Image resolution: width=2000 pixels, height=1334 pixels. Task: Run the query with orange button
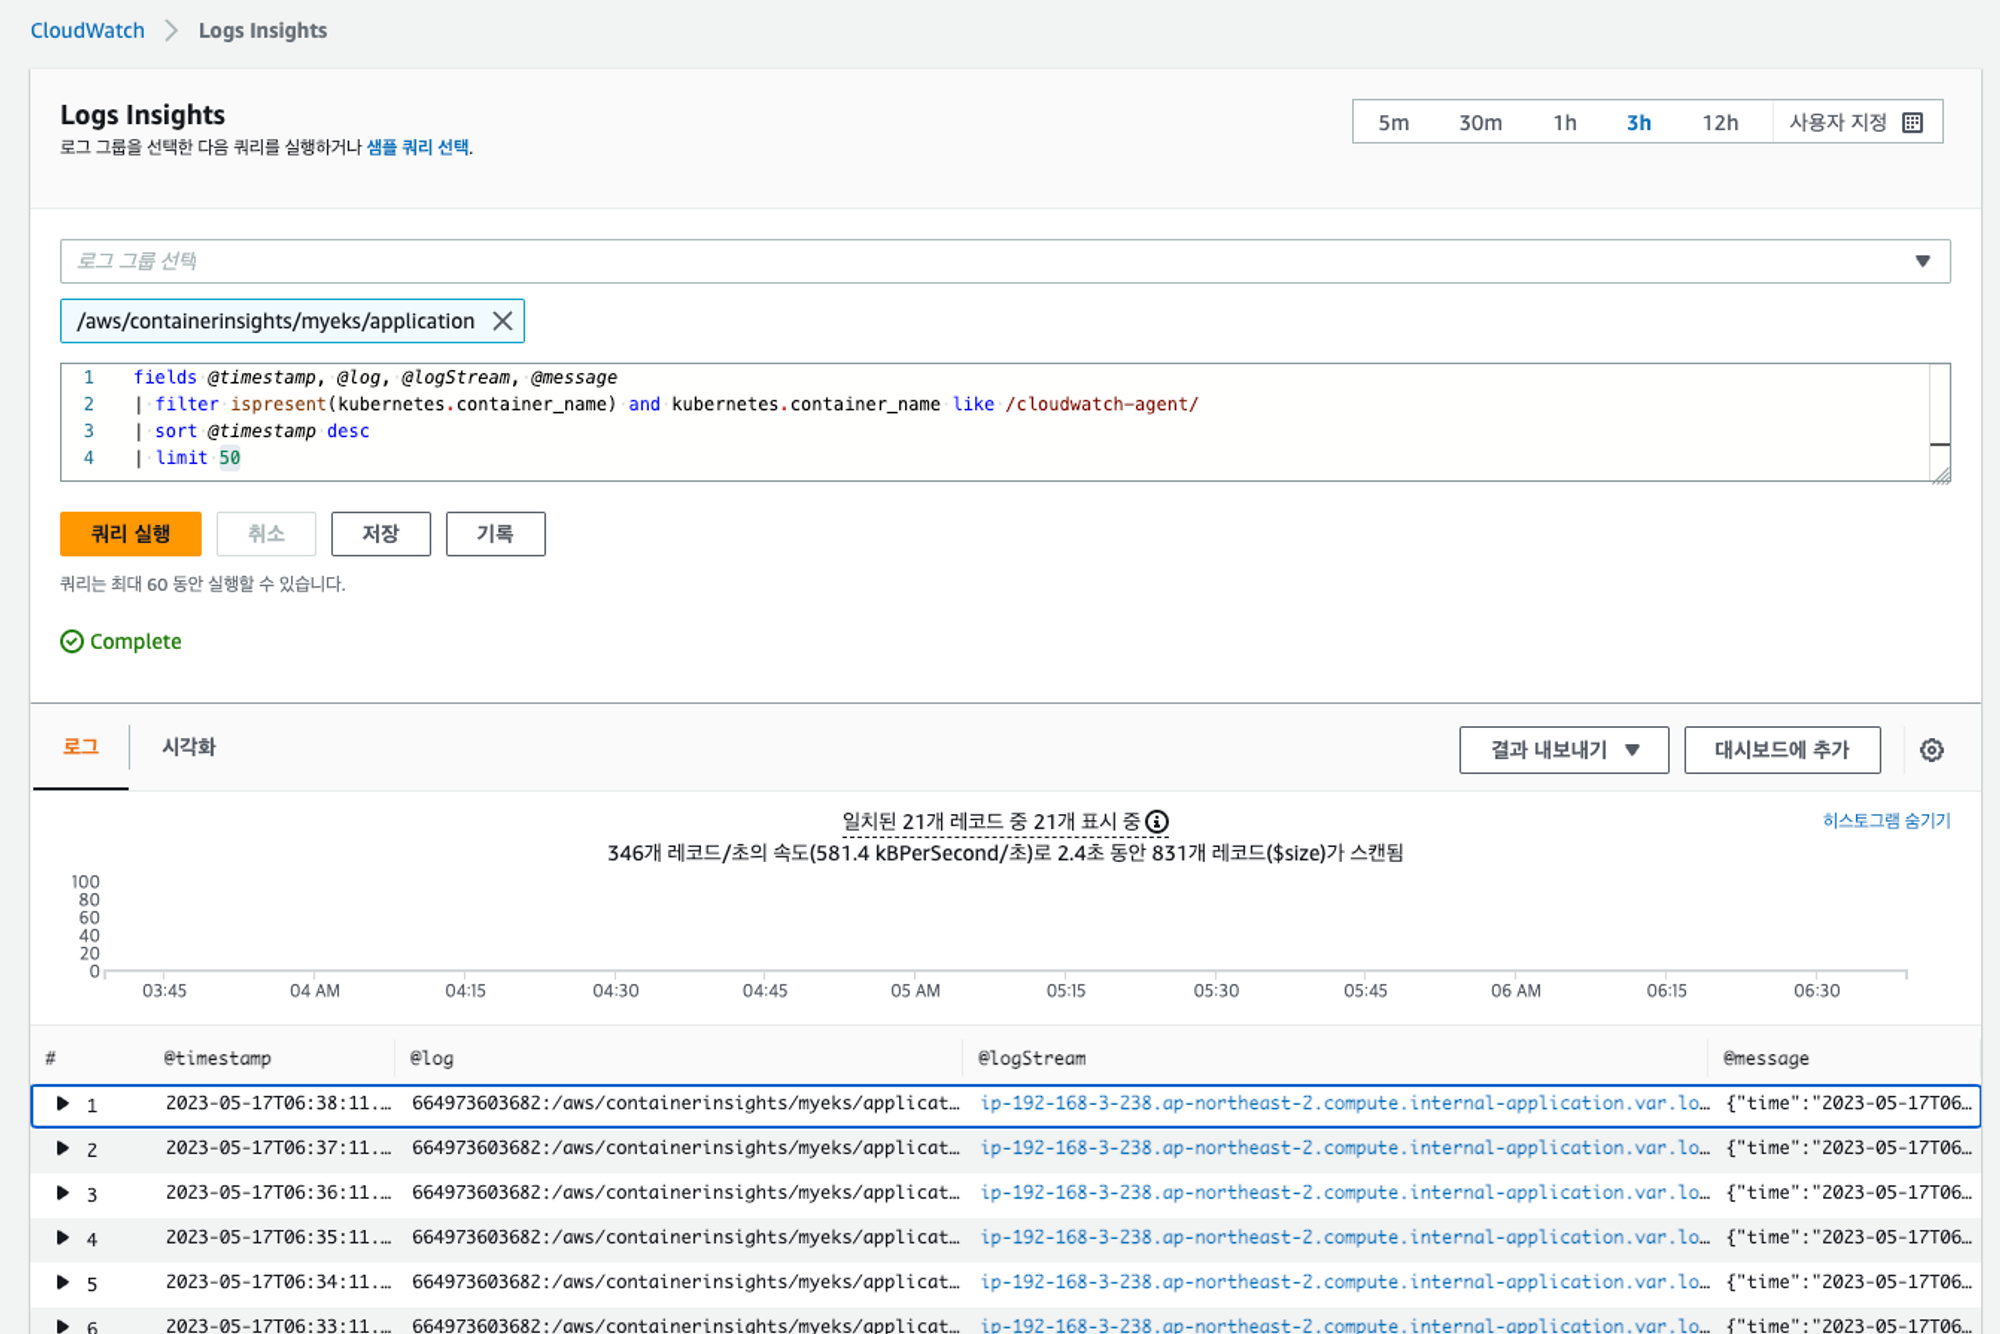tap(131, 534)
